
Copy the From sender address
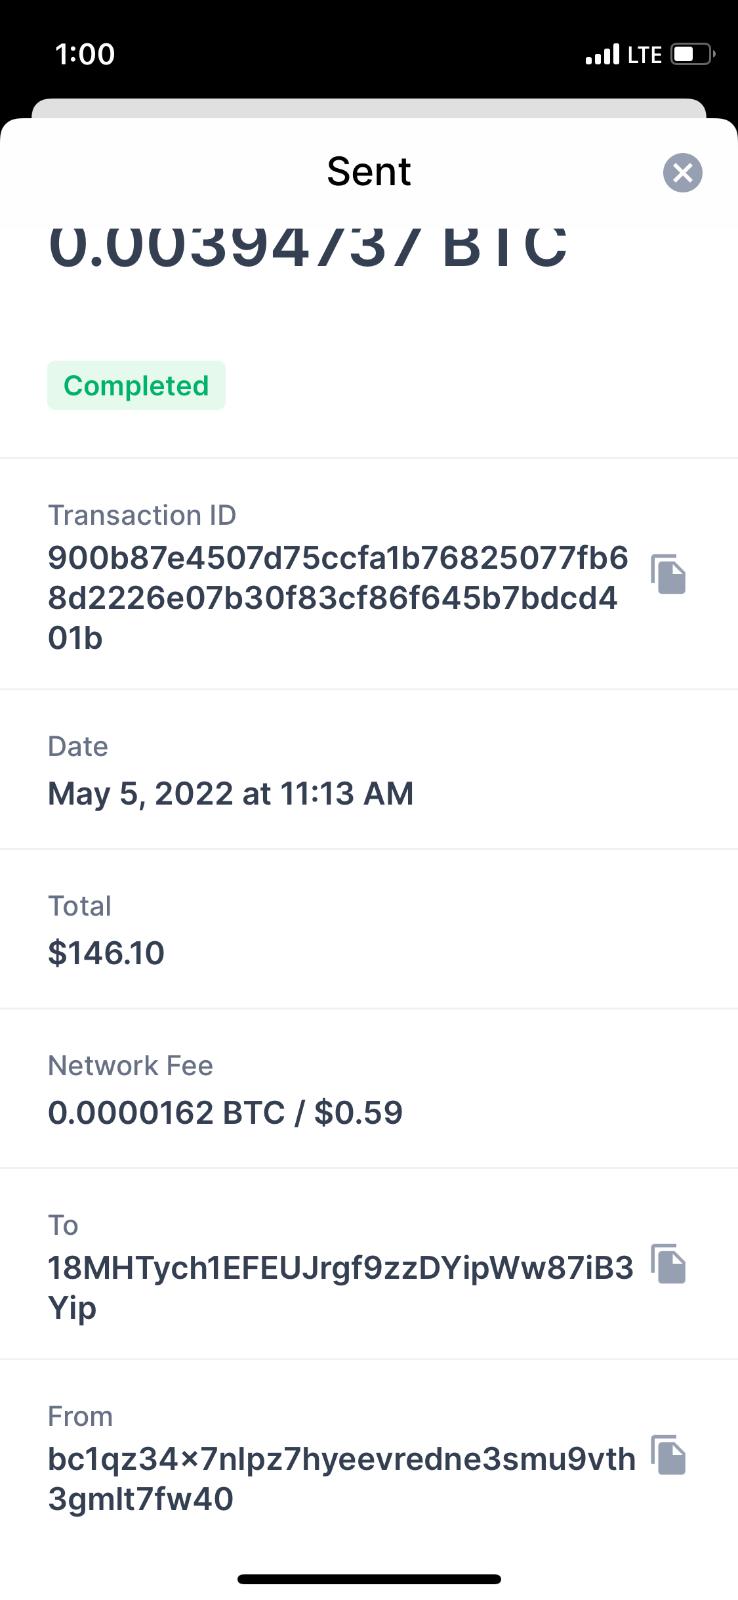click(669, 1455)
